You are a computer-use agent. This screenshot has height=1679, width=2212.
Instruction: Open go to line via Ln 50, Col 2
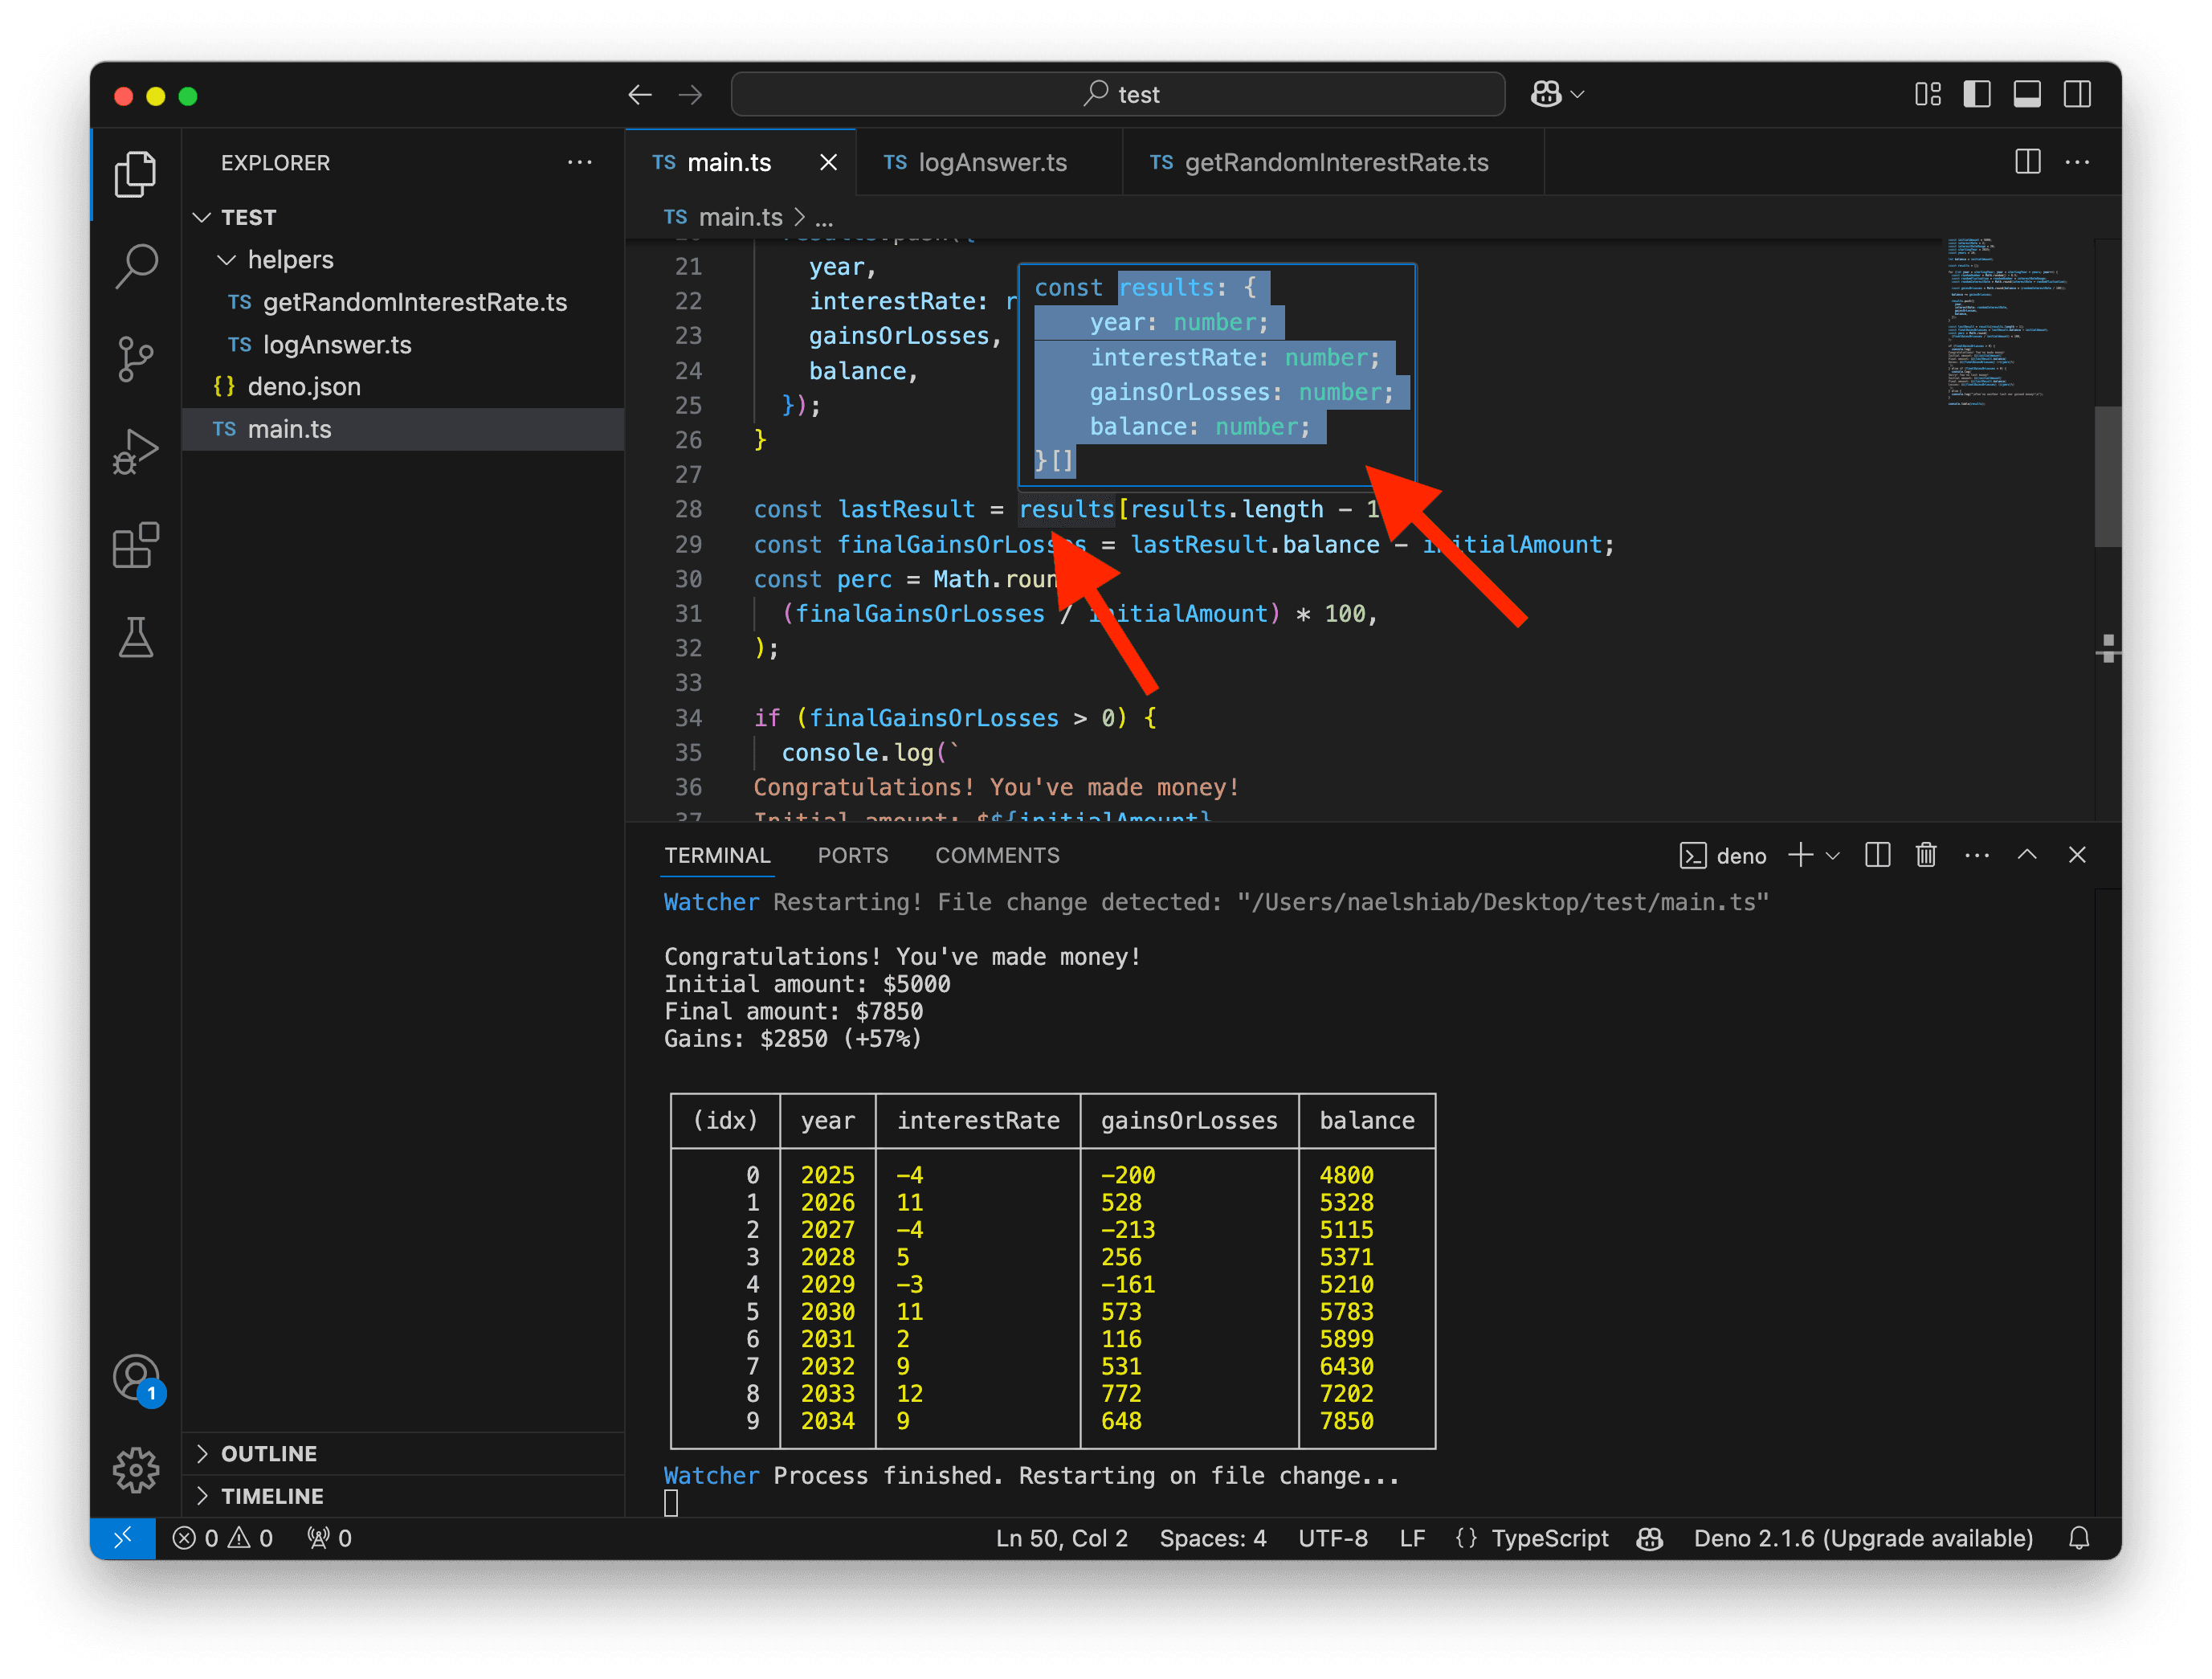1061,1538
